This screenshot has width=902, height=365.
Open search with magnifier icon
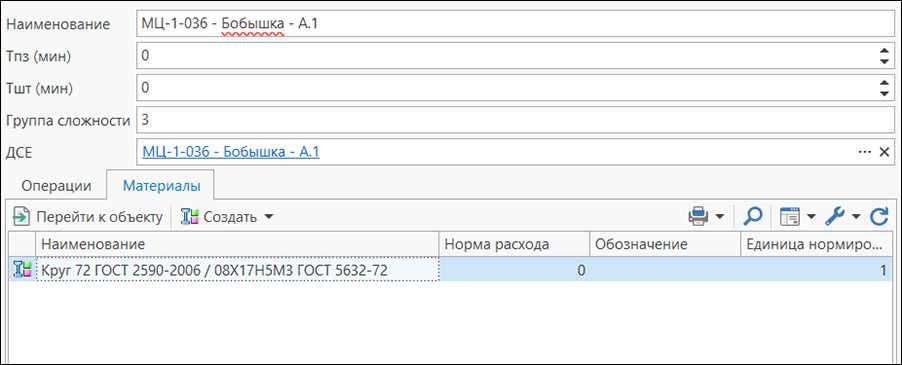[752, 217]
